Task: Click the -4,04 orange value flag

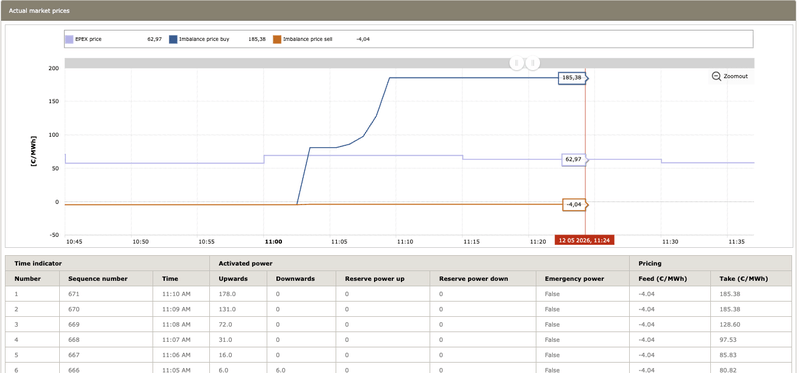Action: [575, 205]
